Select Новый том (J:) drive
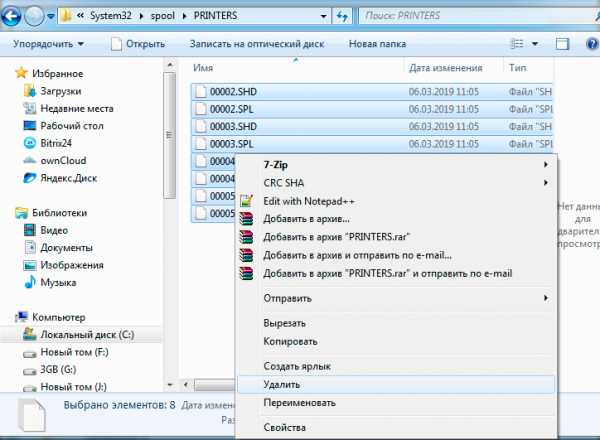The image size is (600, 440). tap(73, 387)
